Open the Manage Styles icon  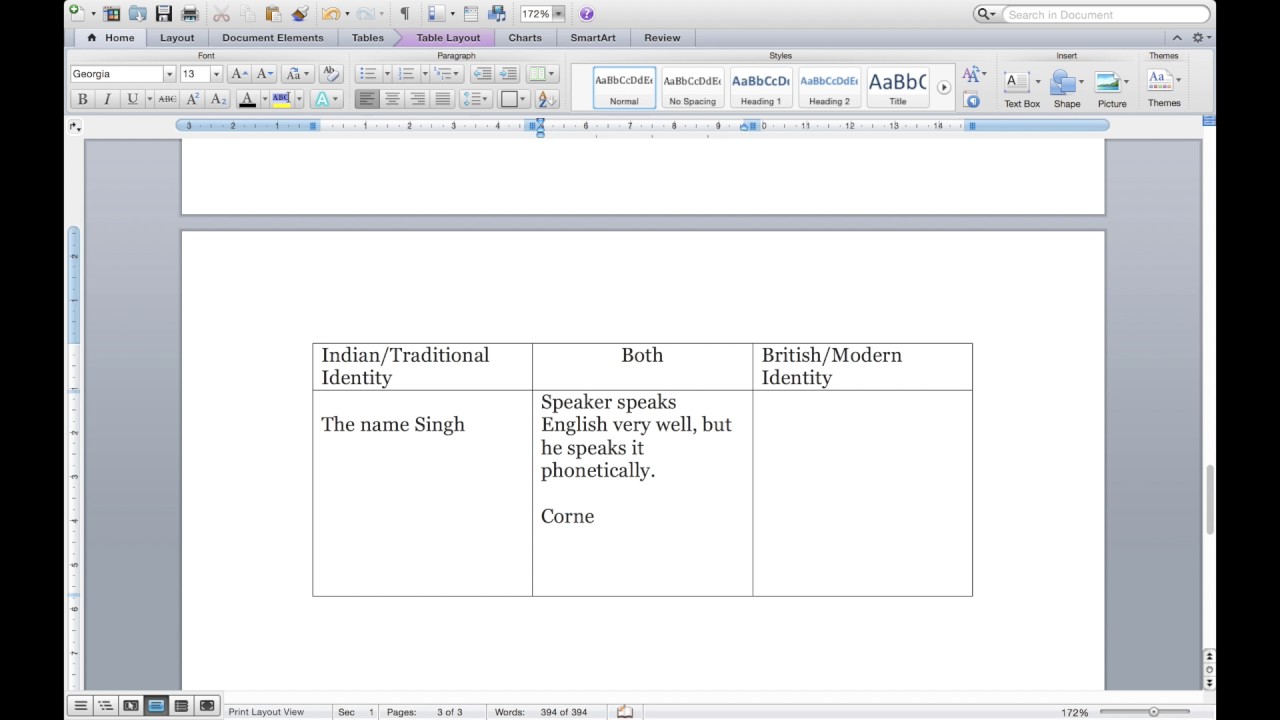coord(971,100)
